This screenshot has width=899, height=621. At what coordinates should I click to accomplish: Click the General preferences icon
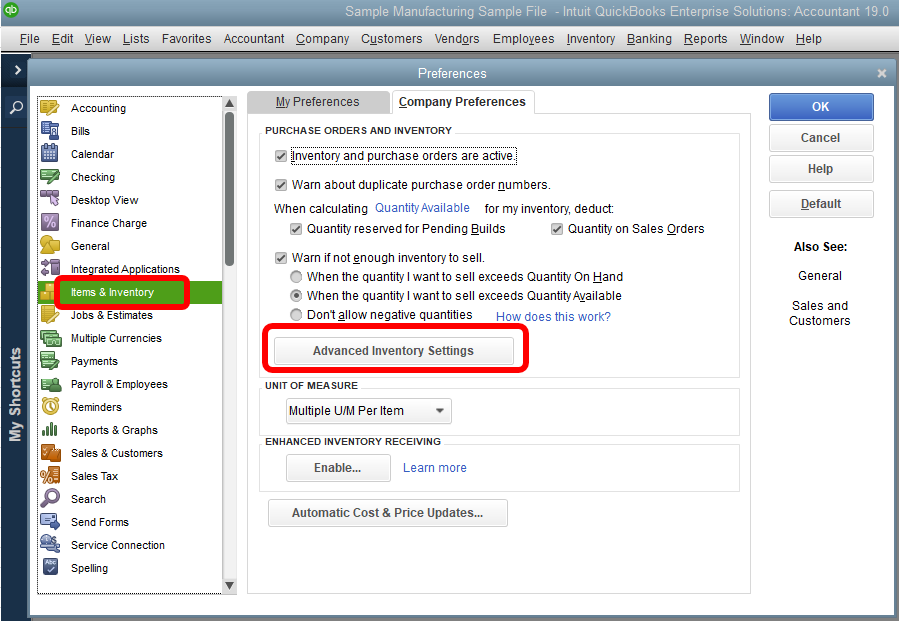coord(50,245)
